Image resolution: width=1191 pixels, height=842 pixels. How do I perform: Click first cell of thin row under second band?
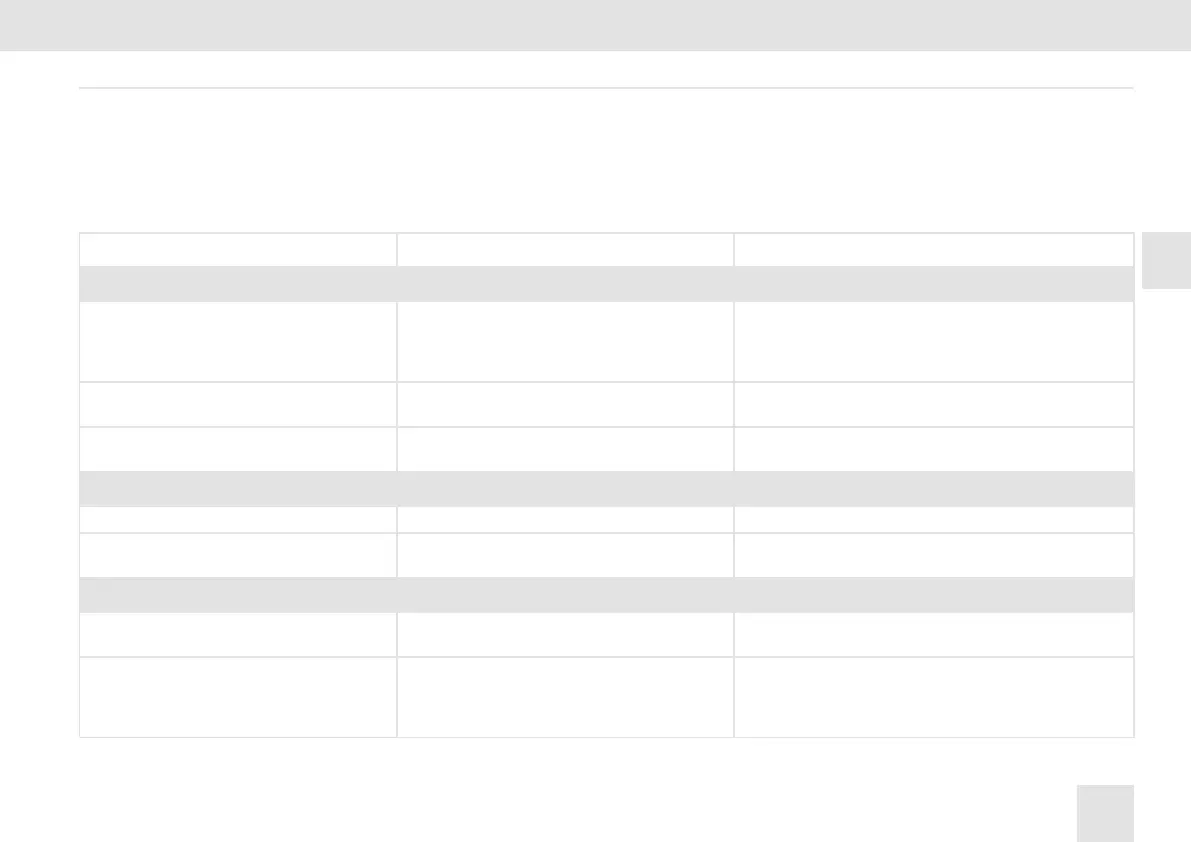(238, 519)
